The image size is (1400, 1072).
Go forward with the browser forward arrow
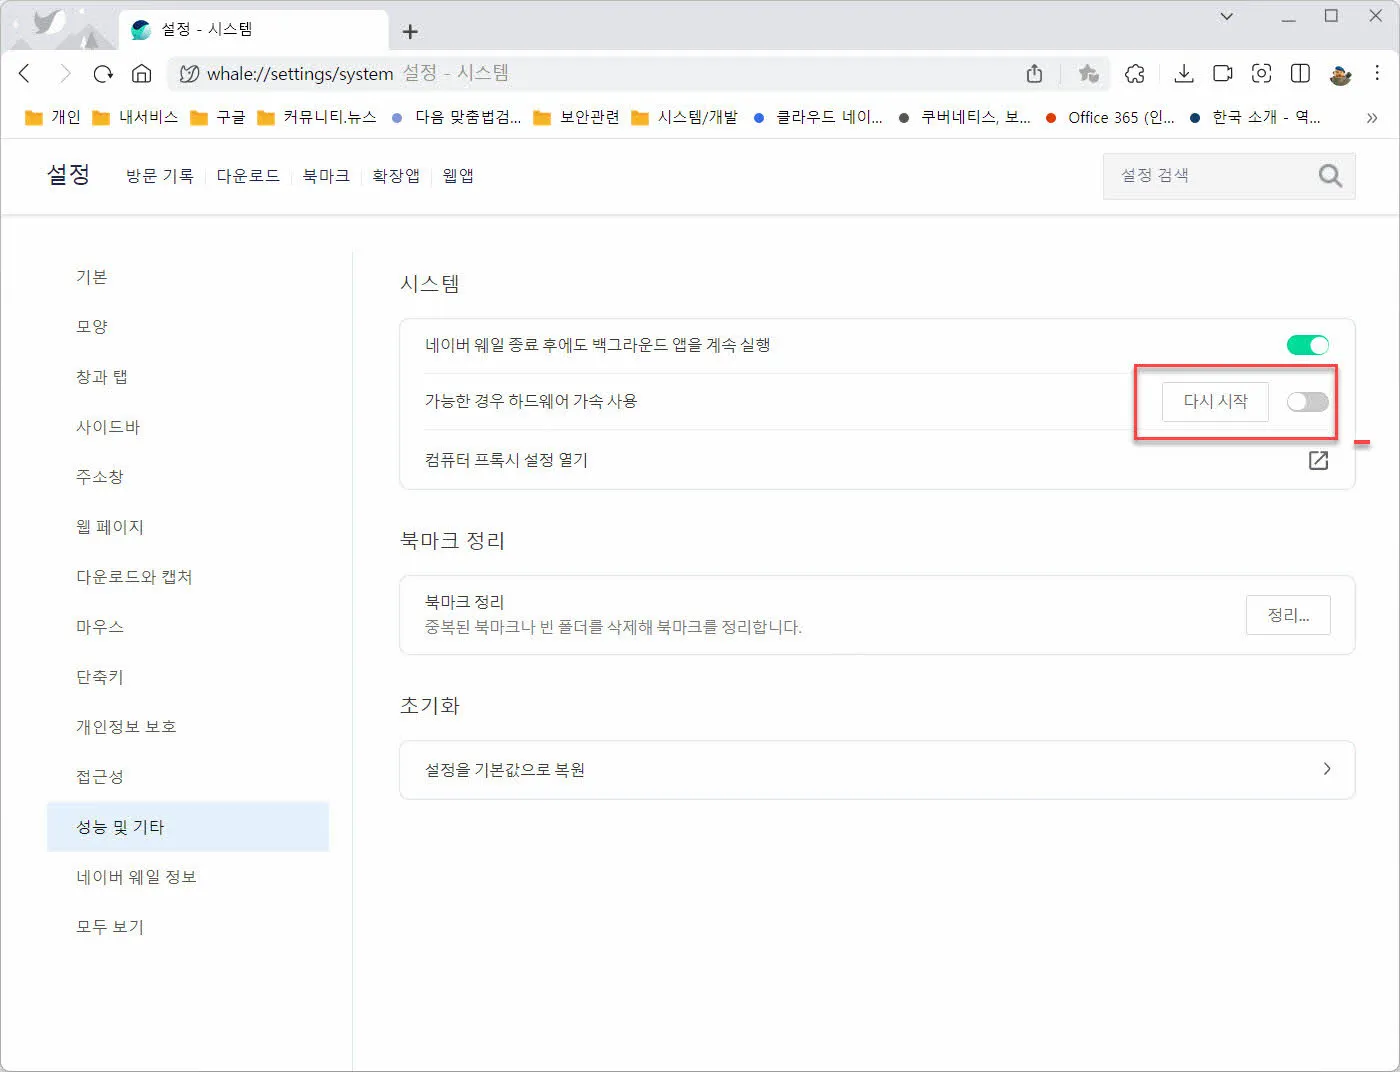pos(64,73)
